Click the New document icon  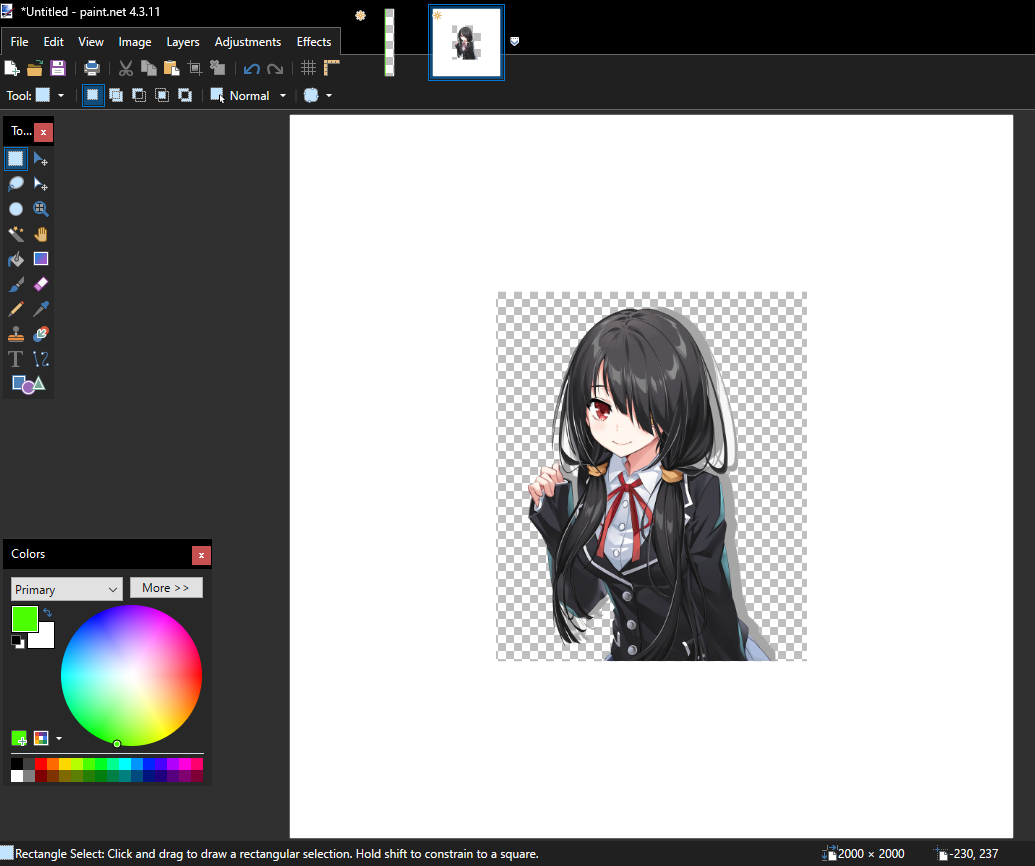[11, 68]
